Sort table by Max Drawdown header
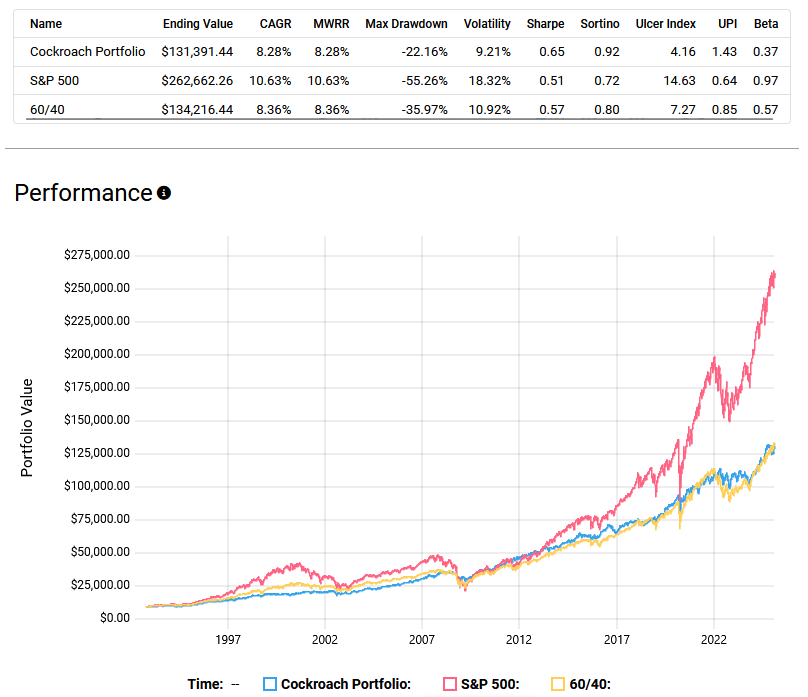The width and height of the screenshot is (808, 697). tap(407, 24)
